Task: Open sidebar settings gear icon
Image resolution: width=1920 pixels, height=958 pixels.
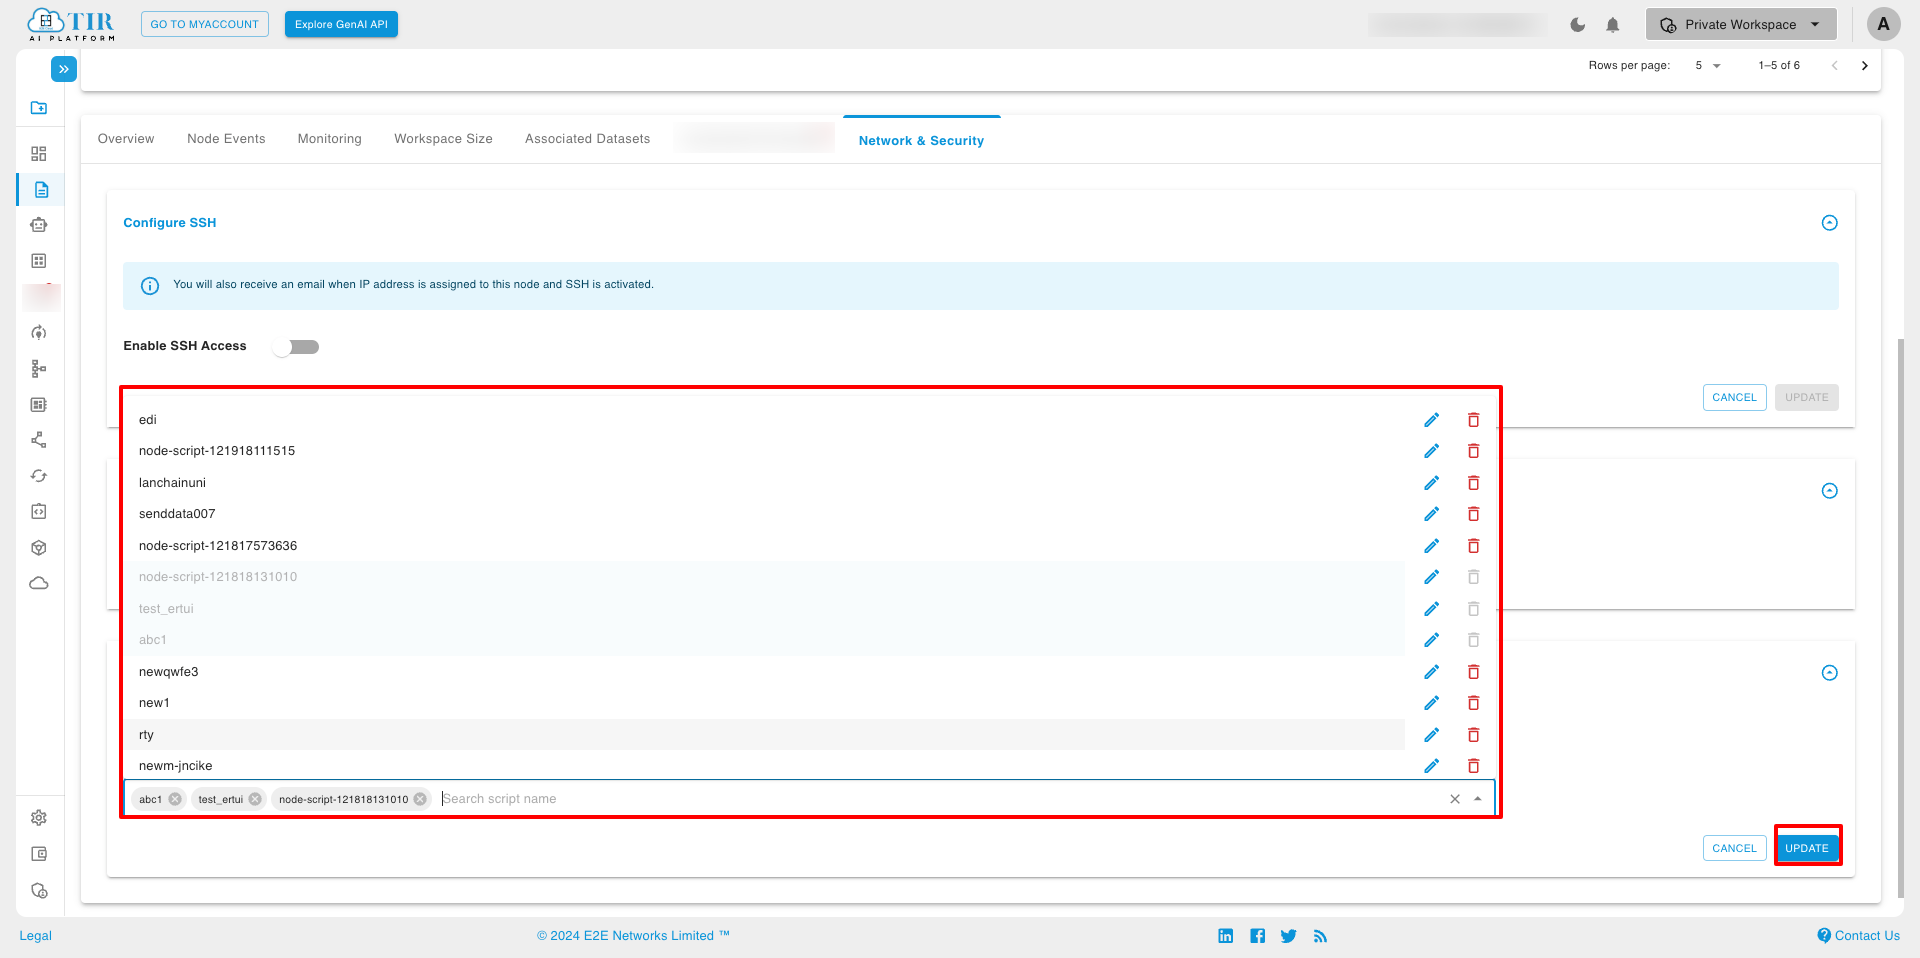Action: (39, 818)
